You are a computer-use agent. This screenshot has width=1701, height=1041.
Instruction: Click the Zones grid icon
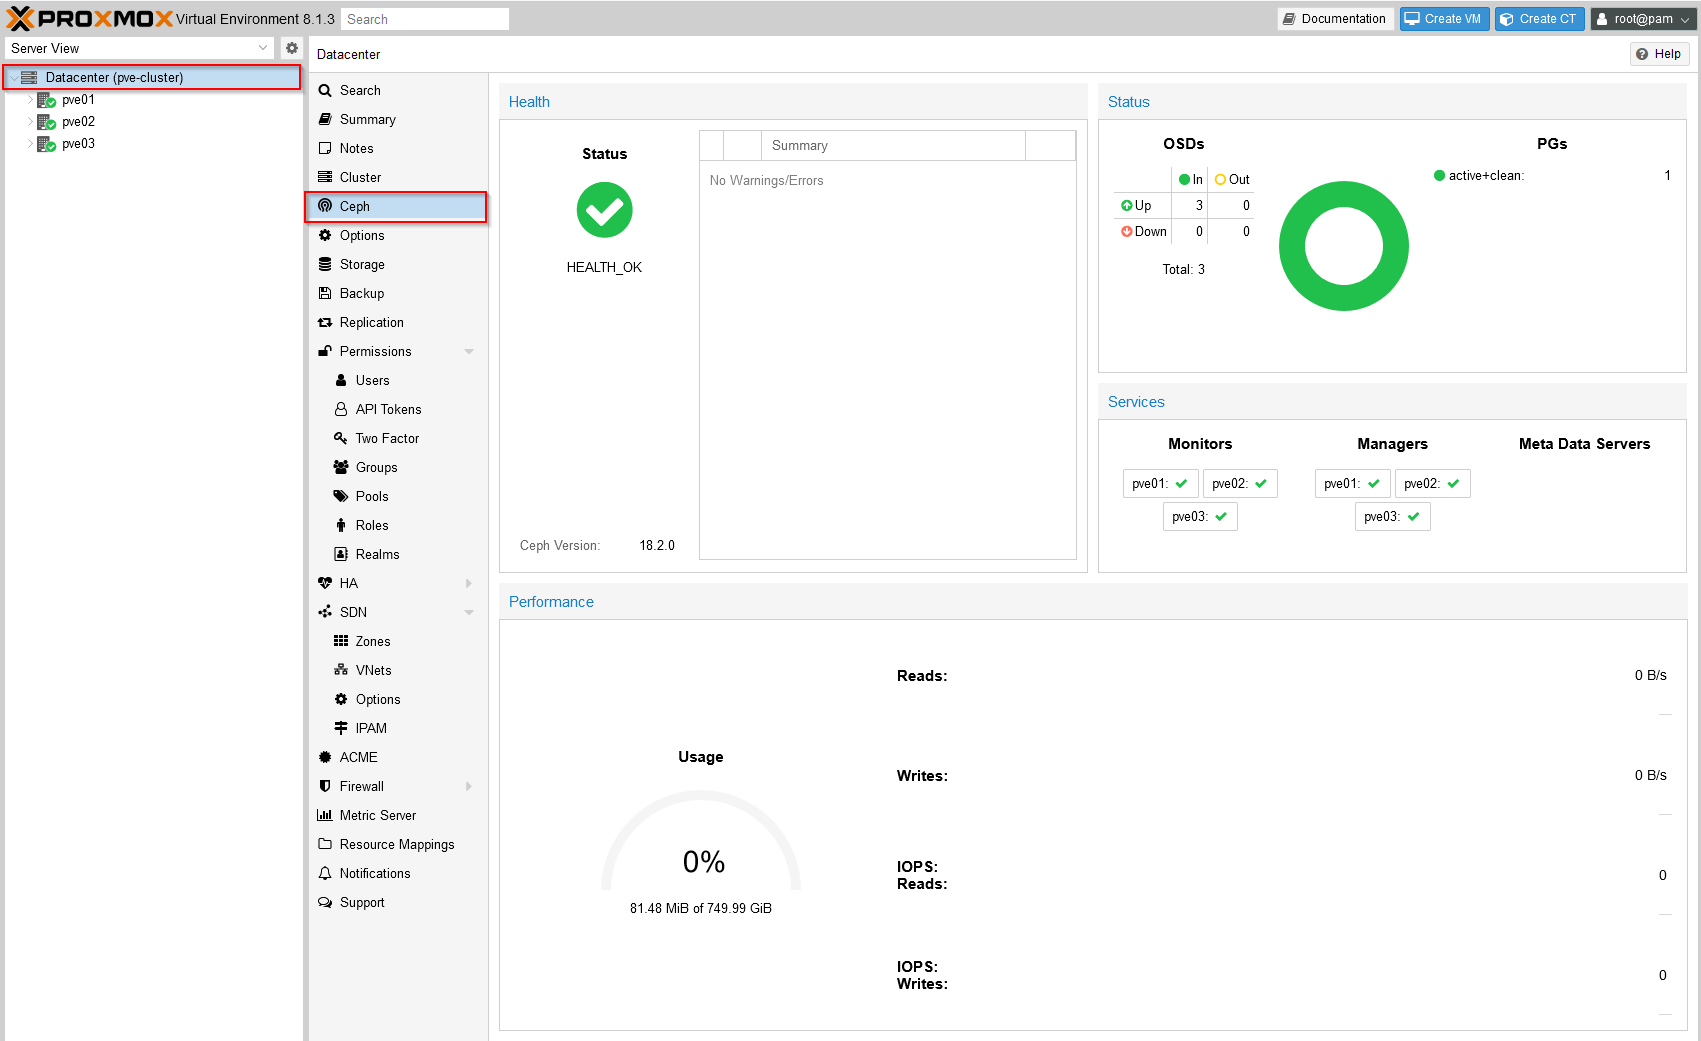[x=341, y=641]
